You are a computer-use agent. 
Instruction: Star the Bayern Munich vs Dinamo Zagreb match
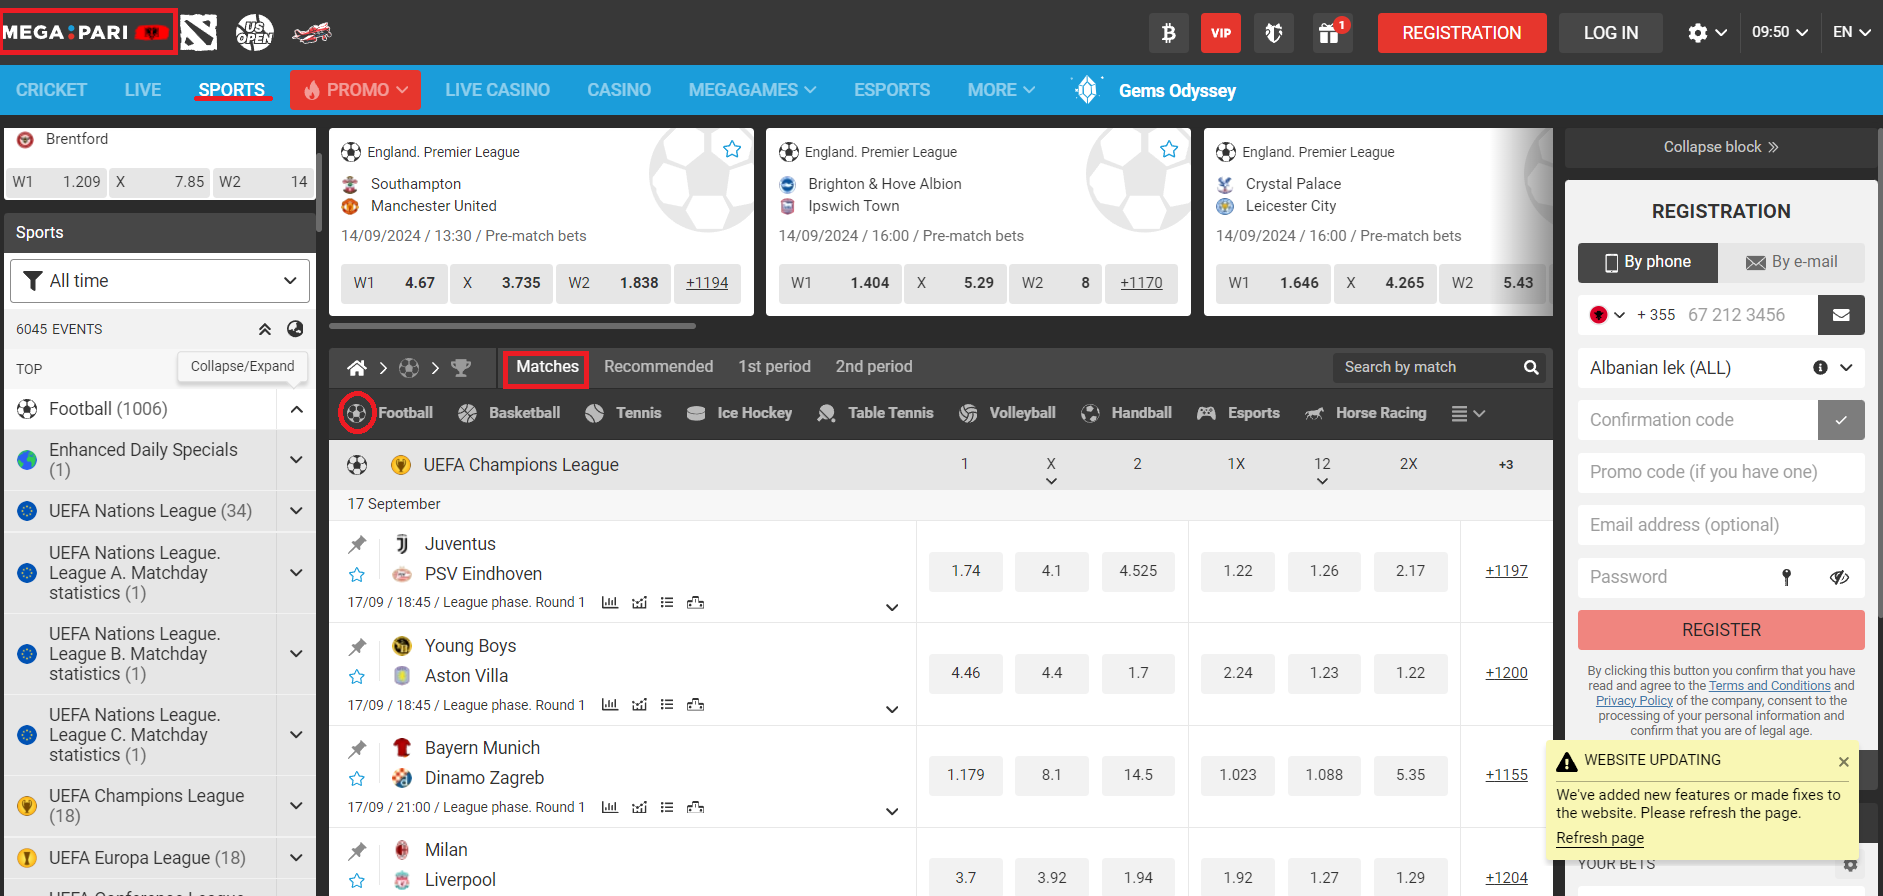[357, 778]
